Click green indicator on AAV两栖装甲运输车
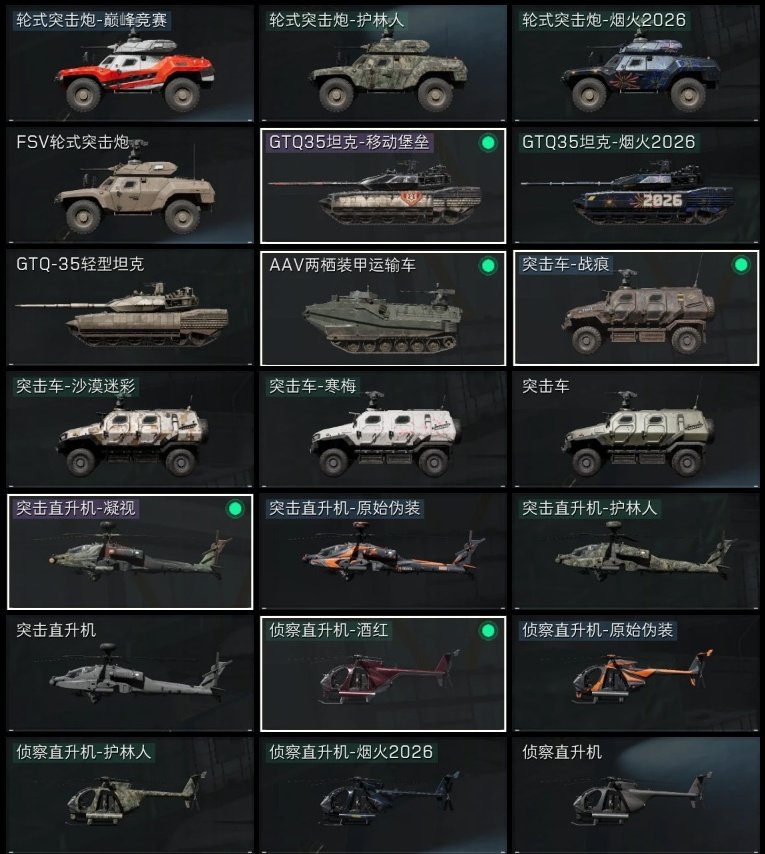The width and height of the screenshot is (765, 854). click(488, 265)
